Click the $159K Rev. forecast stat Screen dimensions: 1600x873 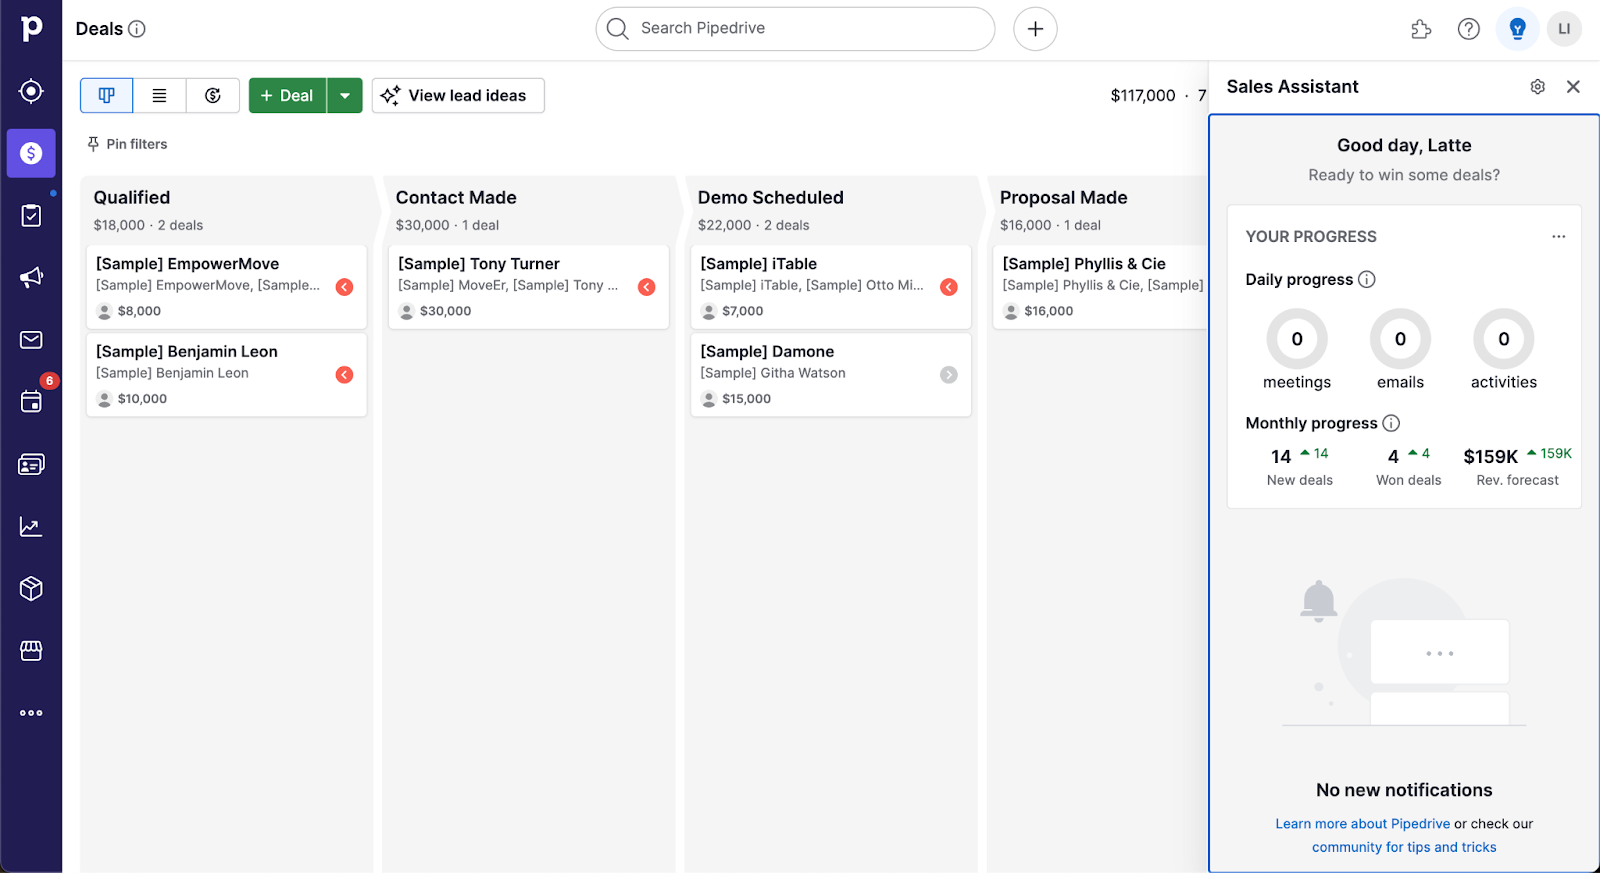click(x=1518, y=466)
